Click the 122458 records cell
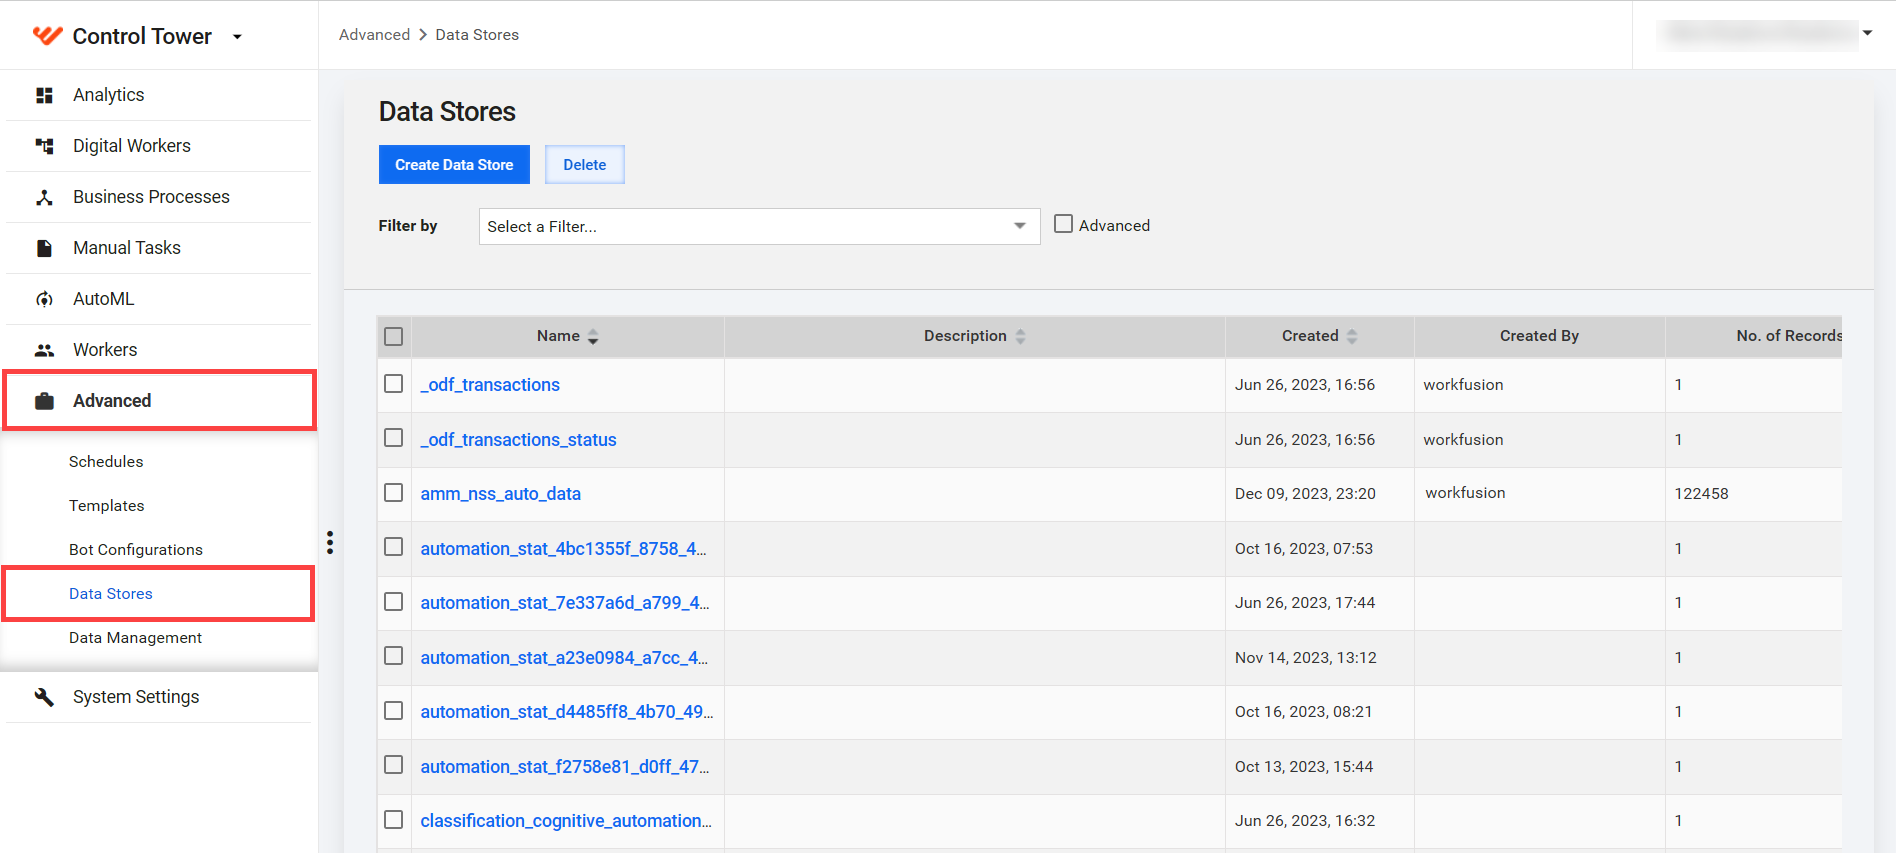 [1701, 494]
